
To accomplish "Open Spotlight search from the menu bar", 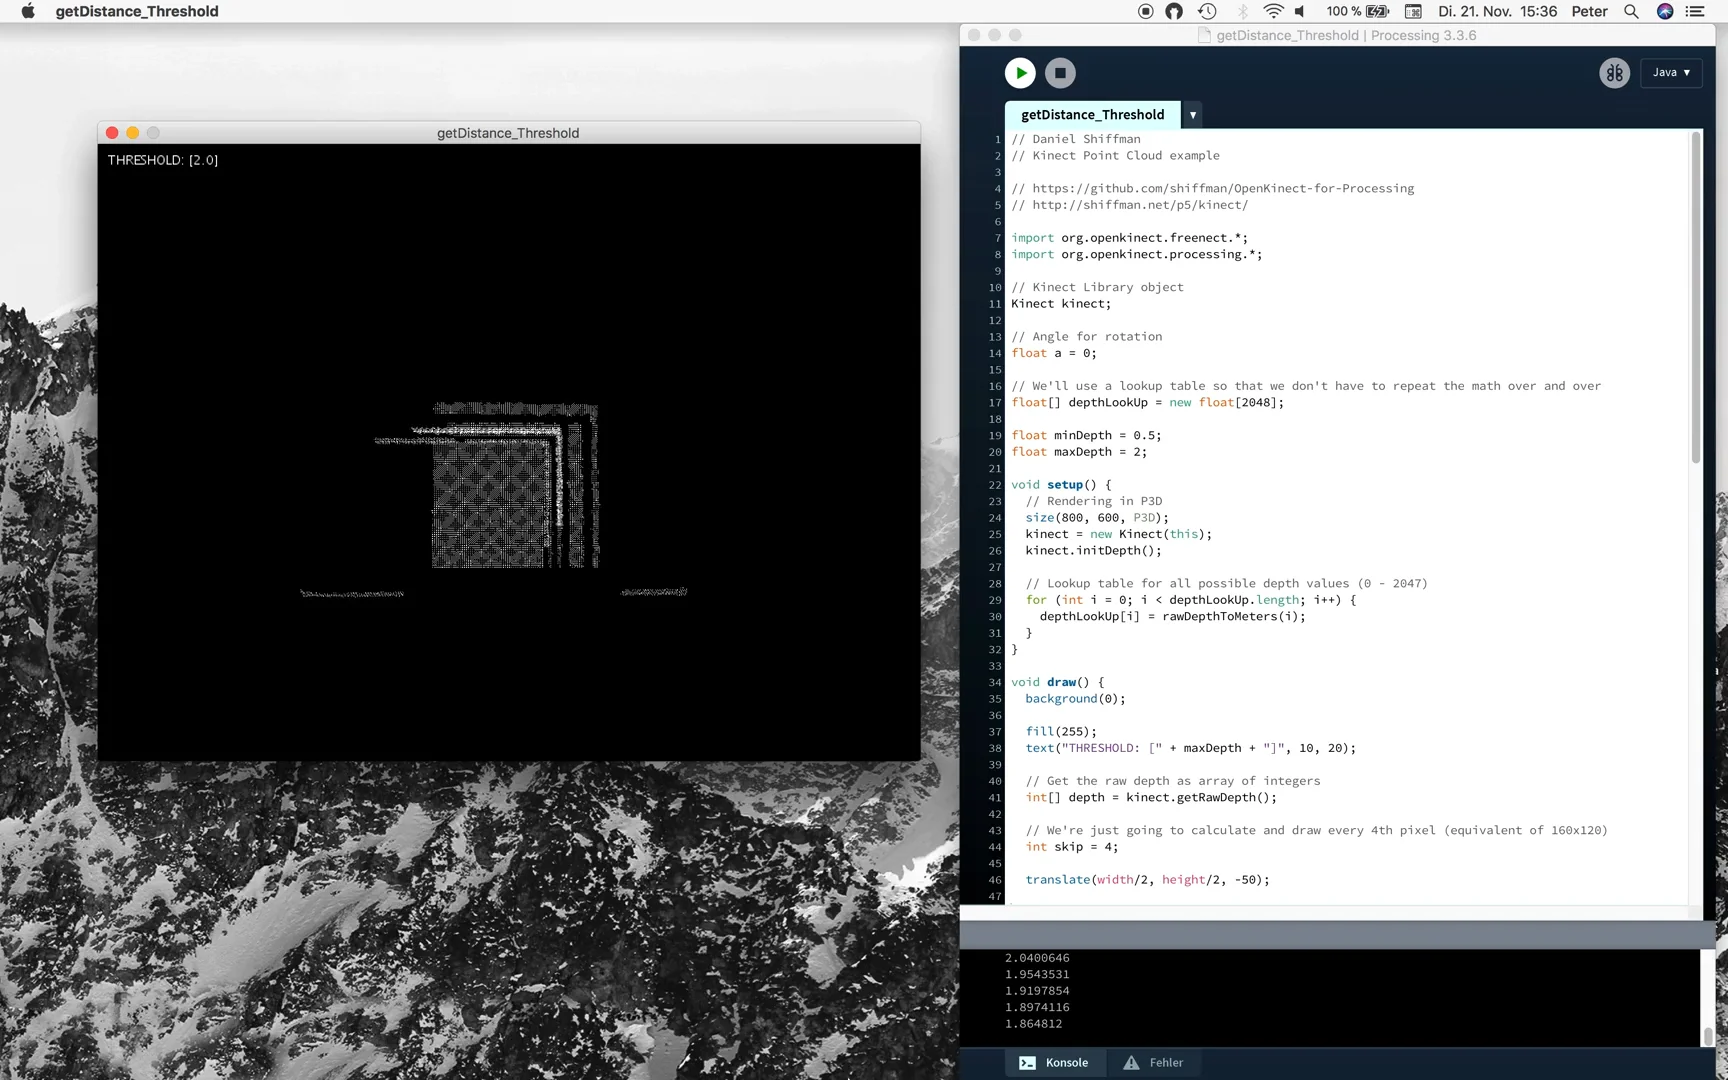I will (1631, 11).
